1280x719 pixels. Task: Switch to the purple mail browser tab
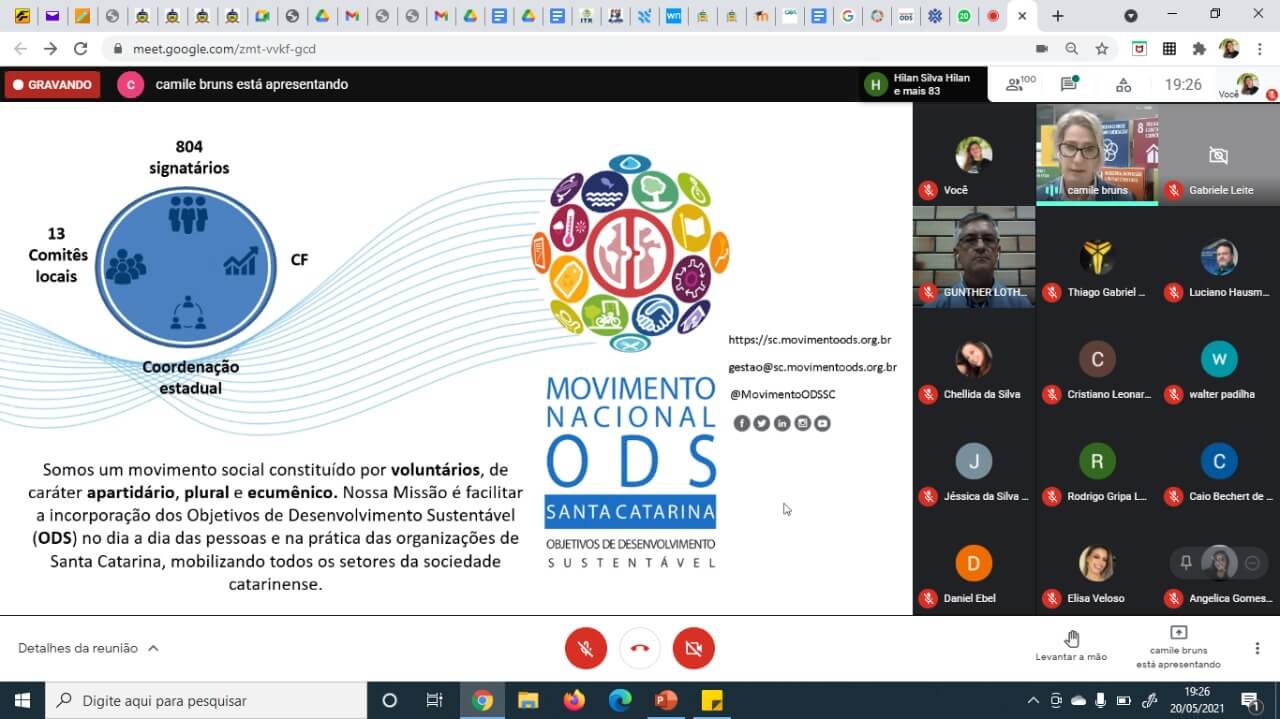(52, 16)
